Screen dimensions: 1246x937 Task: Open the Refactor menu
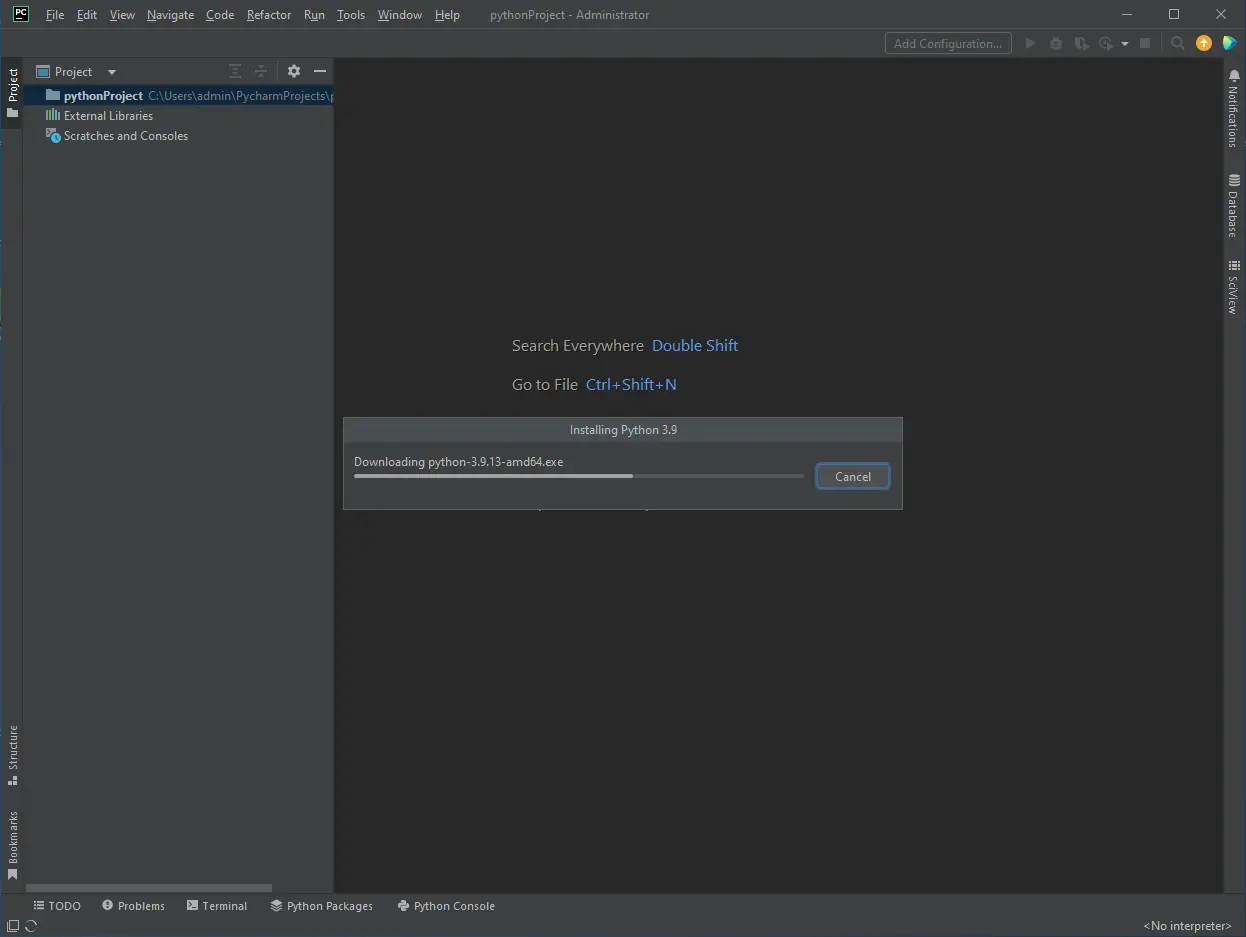click(269, 15)
